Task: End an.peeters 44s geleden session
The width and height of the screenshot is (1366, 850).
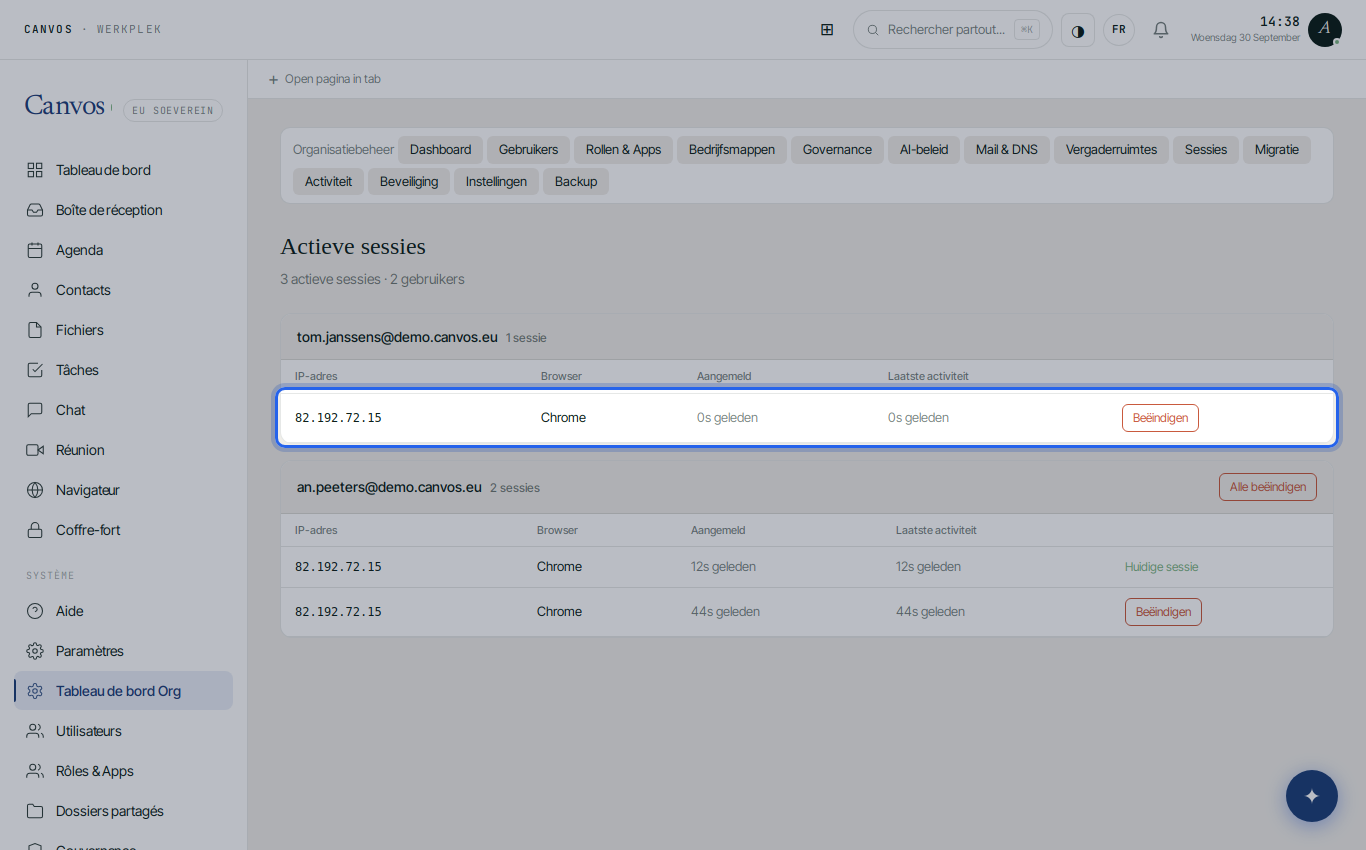Action: click(x=1163, y=612)
